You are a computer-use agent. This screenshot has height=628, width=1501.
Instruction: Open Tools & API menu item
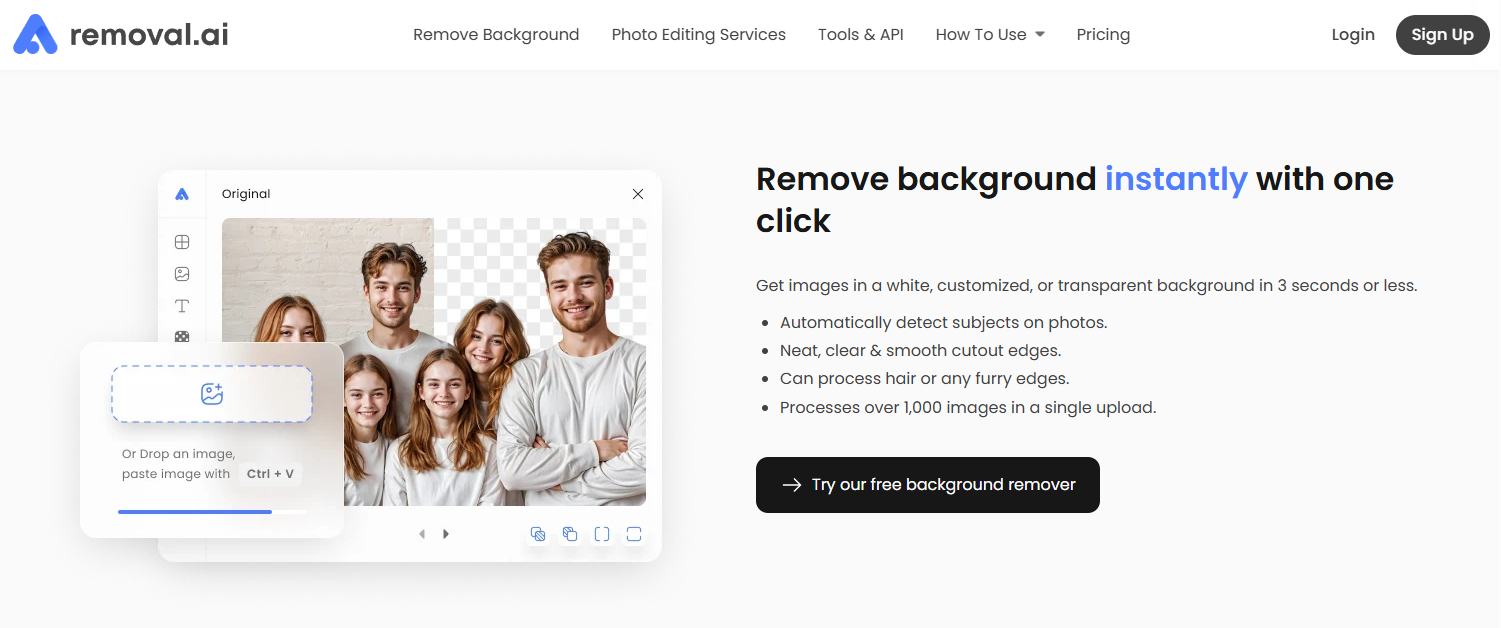pyautogui.click(x=860, y=34)
